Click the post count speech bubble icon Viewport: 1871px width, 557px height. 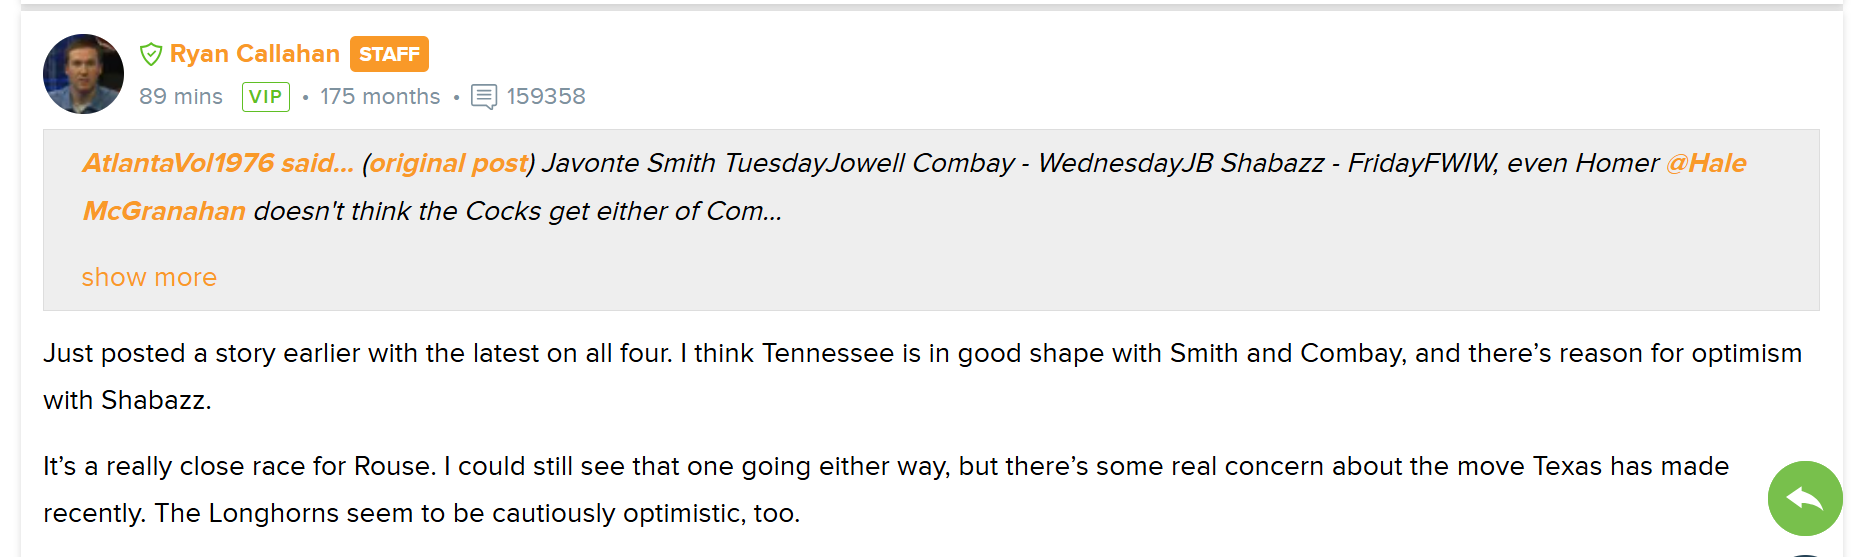[484, 97]
